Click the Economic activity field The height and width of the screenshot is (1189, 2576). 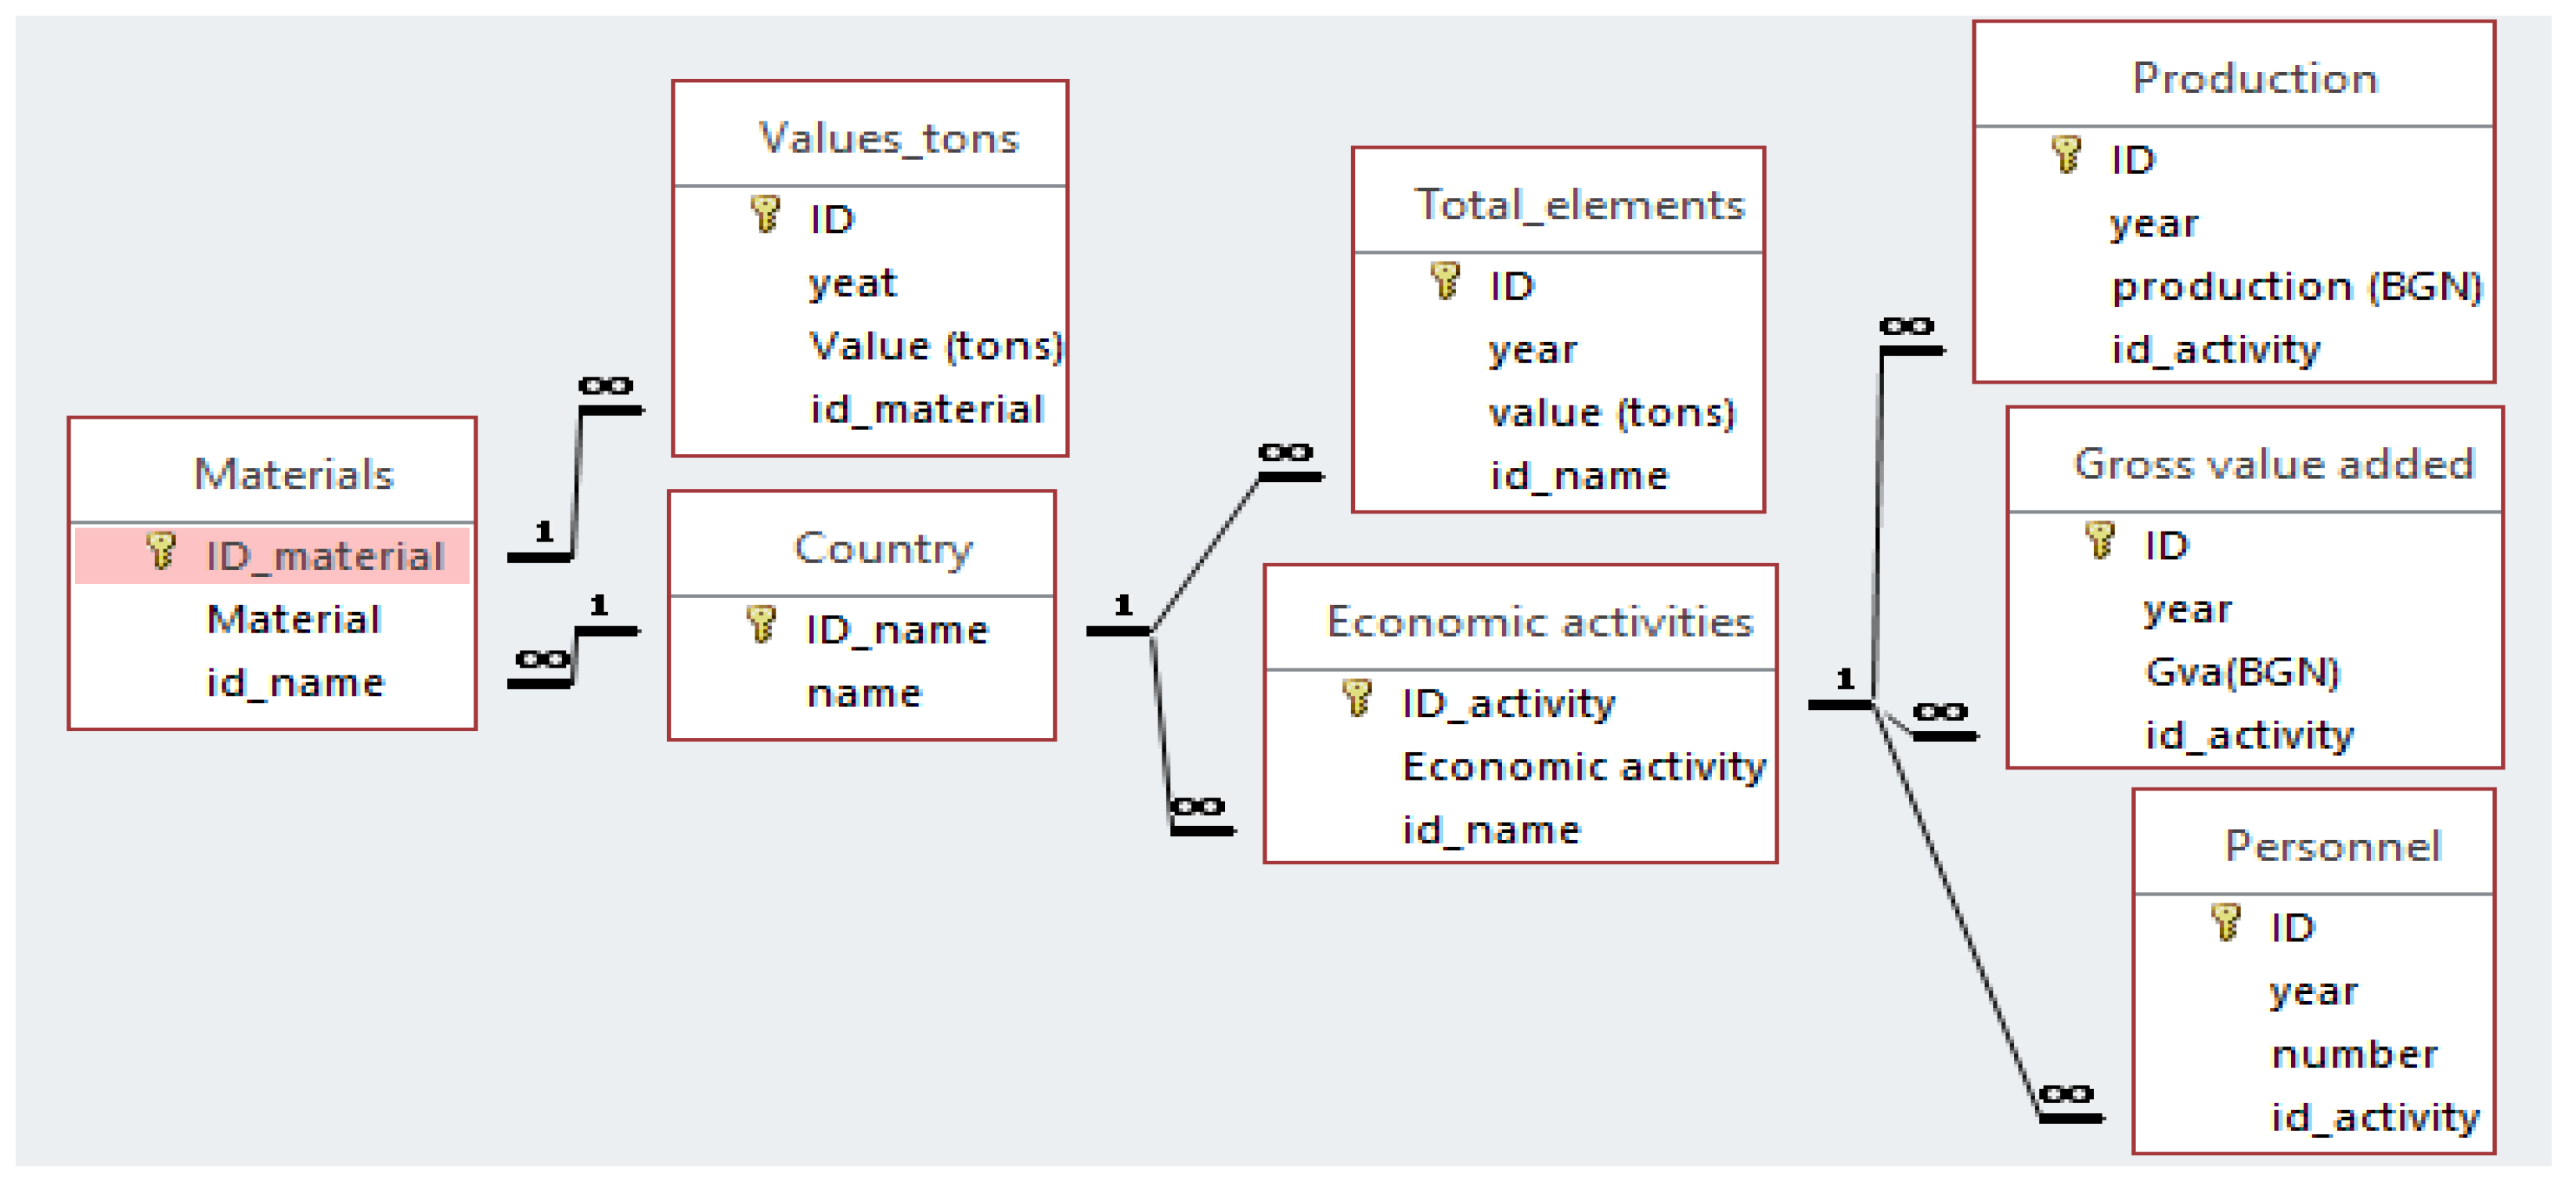pyautogui.click(x=1584, y=767)
